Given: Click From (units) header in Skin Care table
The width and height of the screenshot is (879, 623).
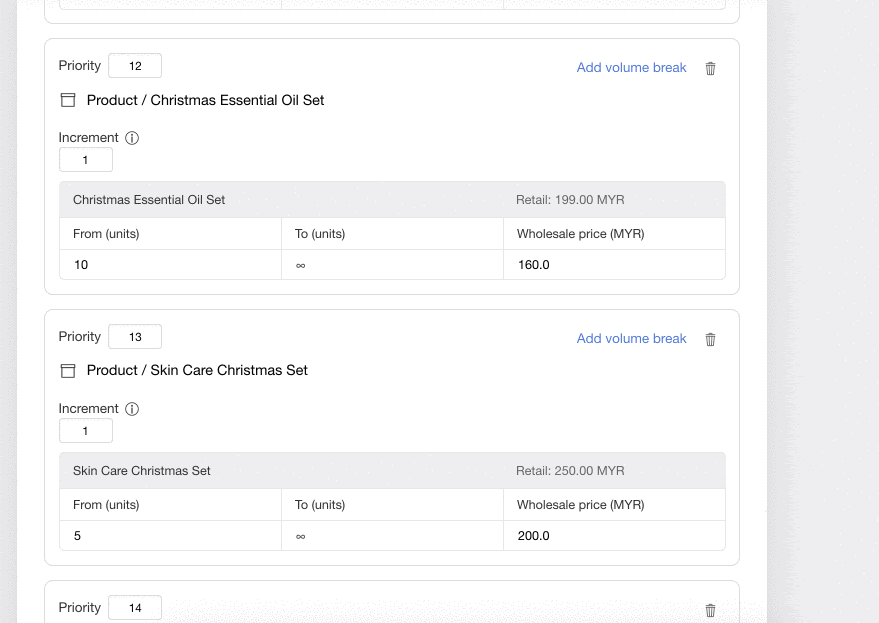Looking at the screenshot, I should (106, 505).
